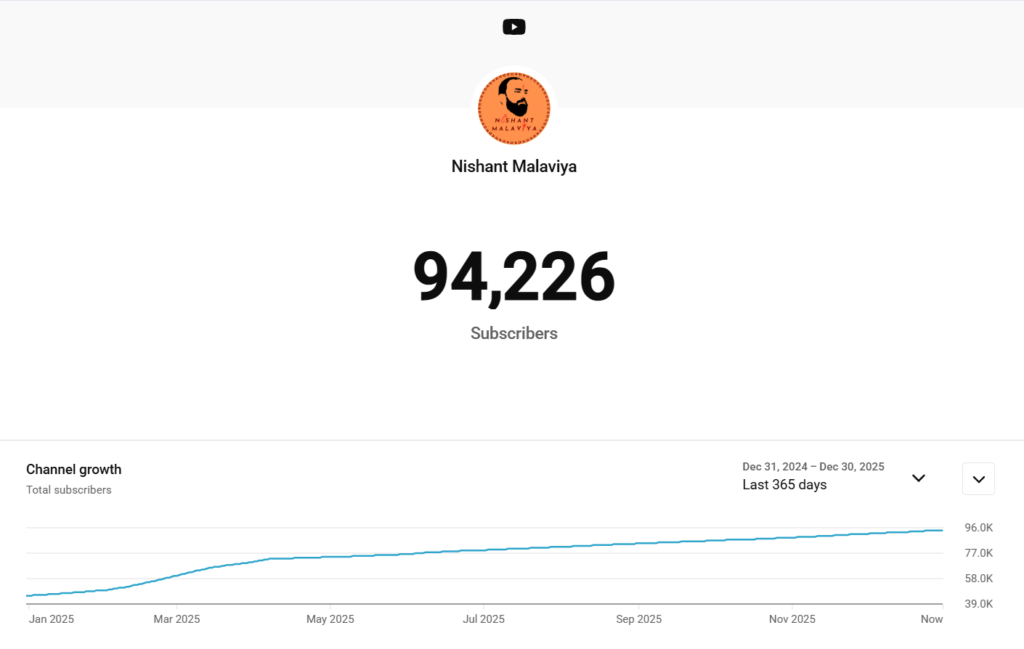Click the Channel growth heading
Viewport: 1024px width, 649px height.
pyautogui.click(x=74, y=469)
